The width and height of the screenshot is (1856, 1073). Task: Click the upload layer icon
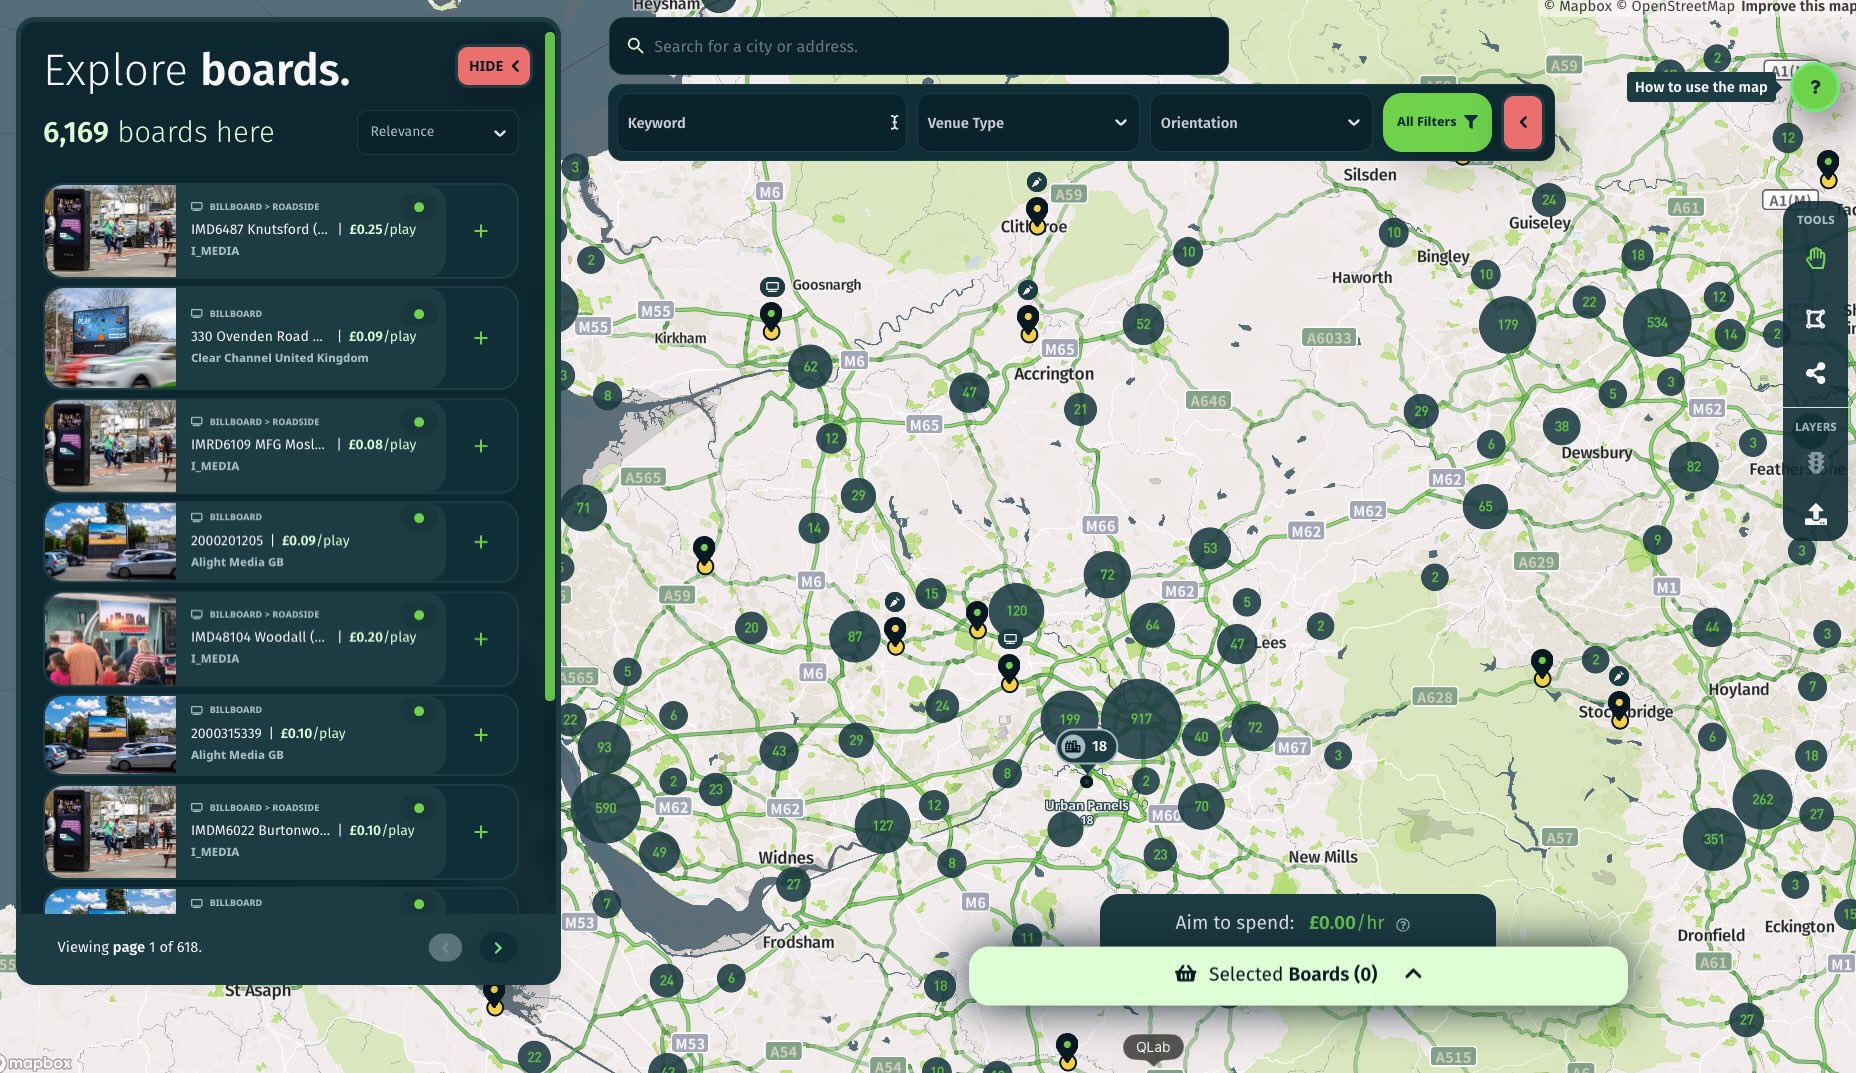click(x=1815, y=514)
